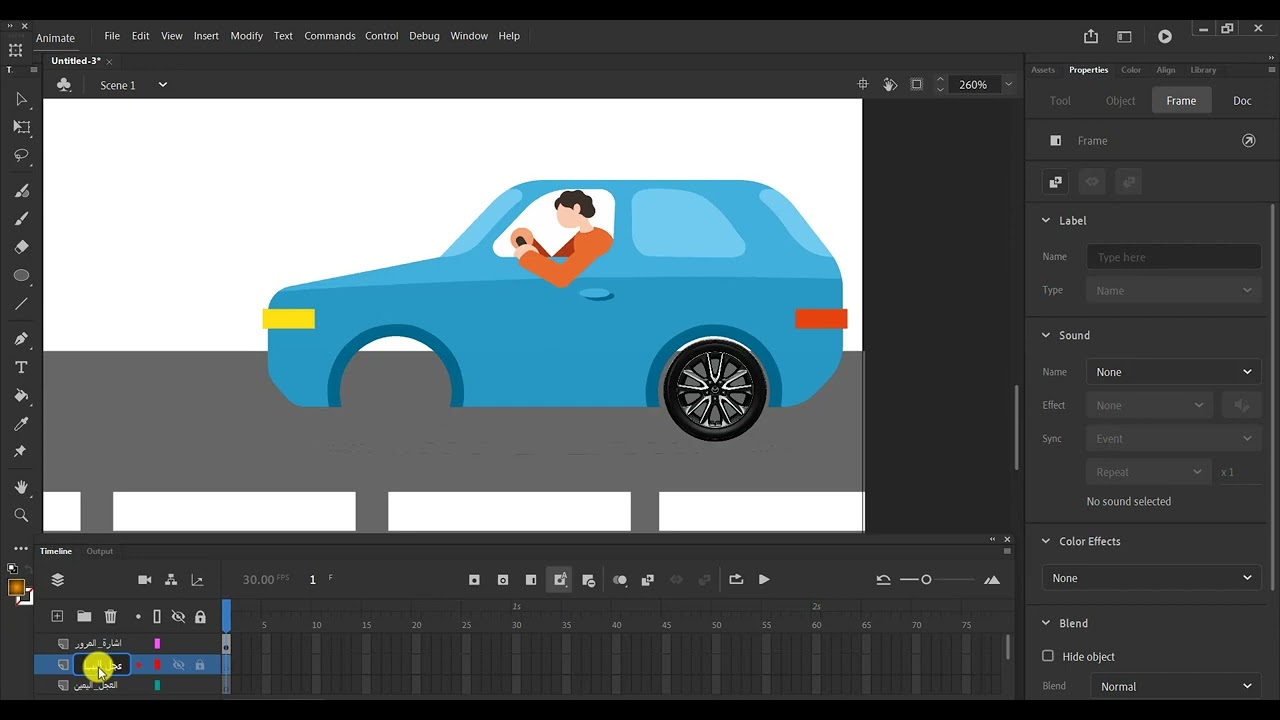Add a new layer in timeline
Image resolution: width=1280 pixels, height=720 pixels.
click(x=57, y=616)
